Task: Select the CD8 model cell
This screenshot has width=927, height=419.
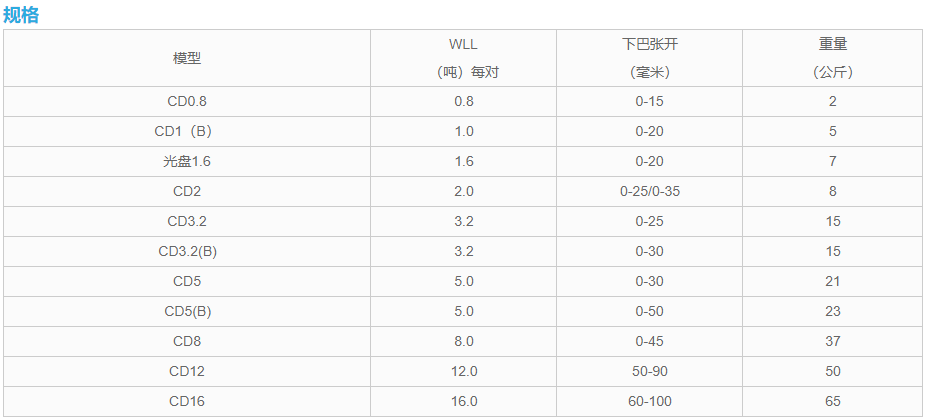Action: point(187,341)
